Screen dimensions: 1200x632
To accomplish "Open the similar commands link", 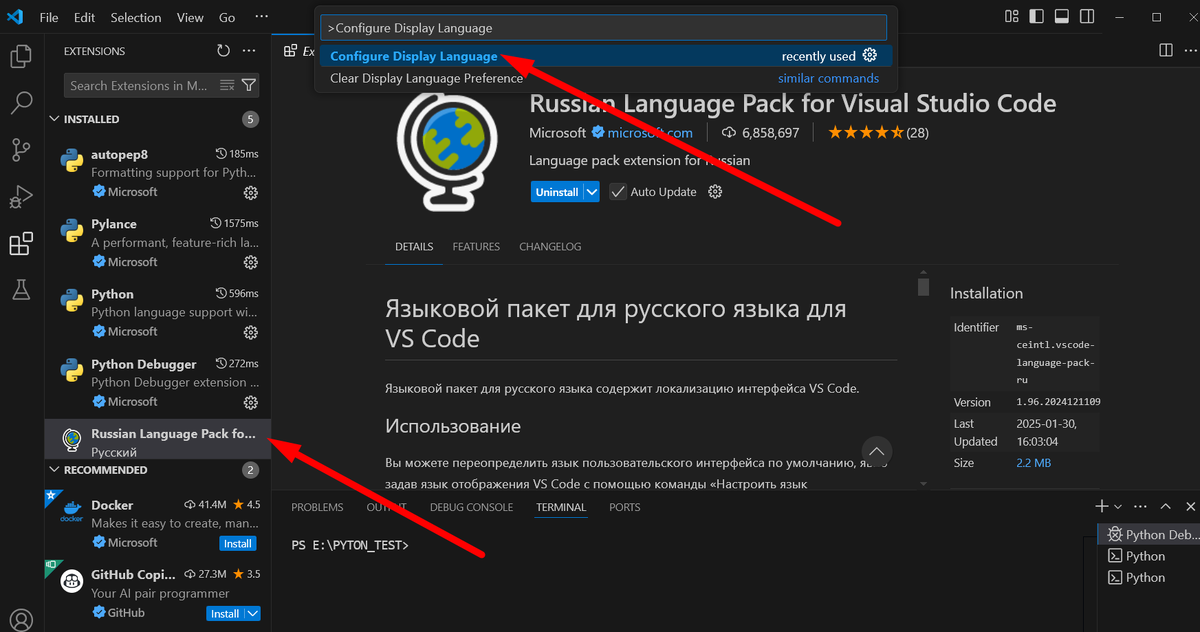I will click(829, 78).
